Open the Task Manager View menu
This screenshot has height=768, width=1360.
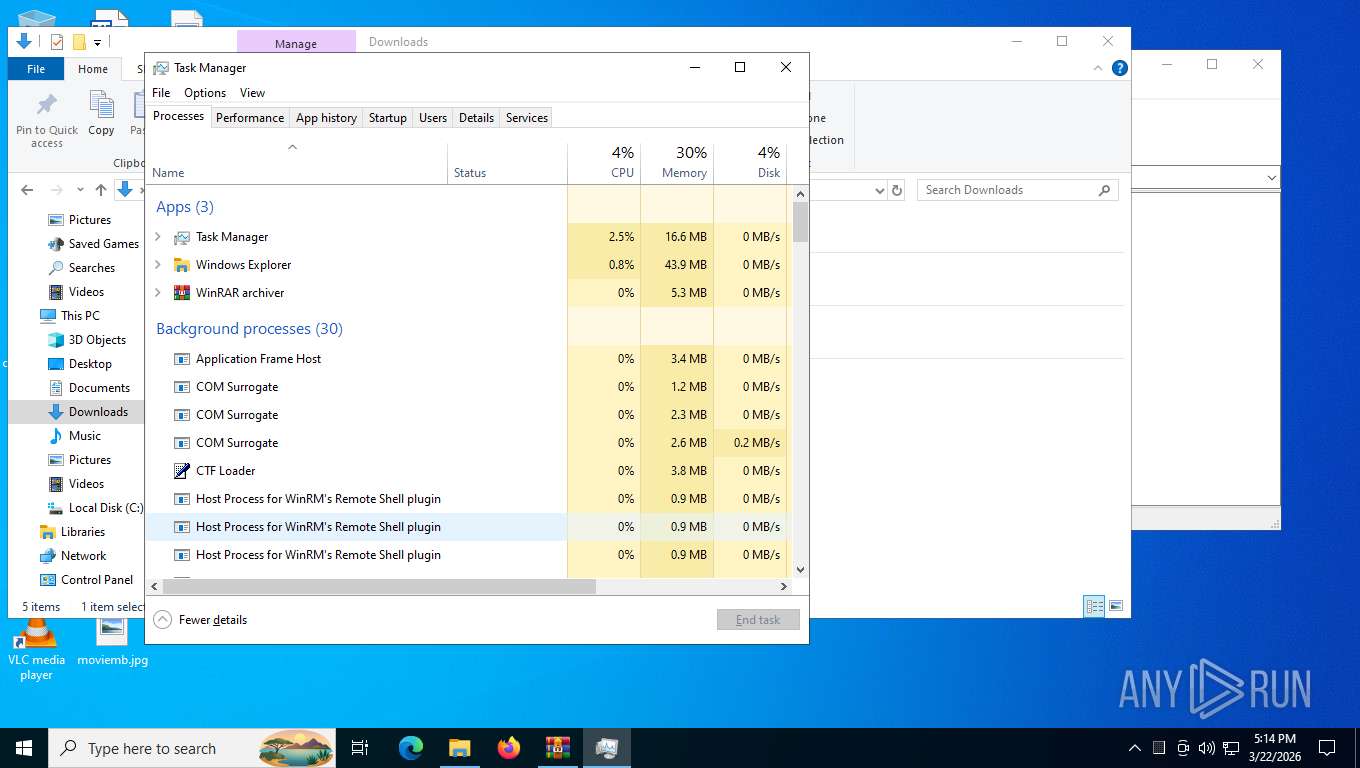tap(253, 93)
